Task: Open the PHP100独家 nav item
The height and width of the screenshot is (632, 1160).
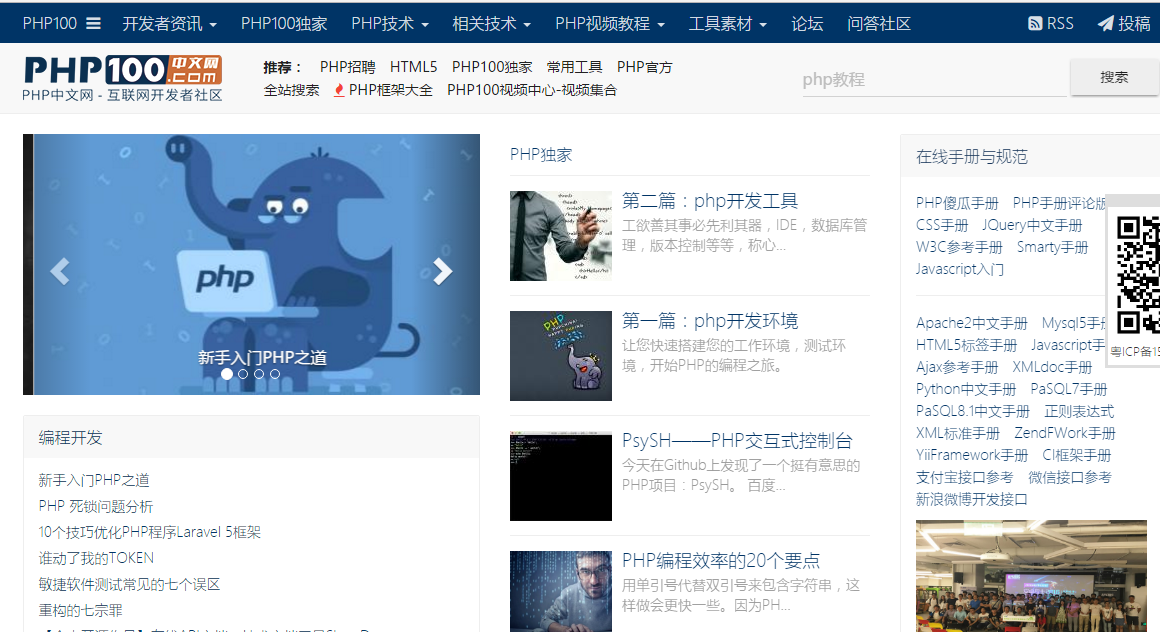Action: click(x=284, y=24)
